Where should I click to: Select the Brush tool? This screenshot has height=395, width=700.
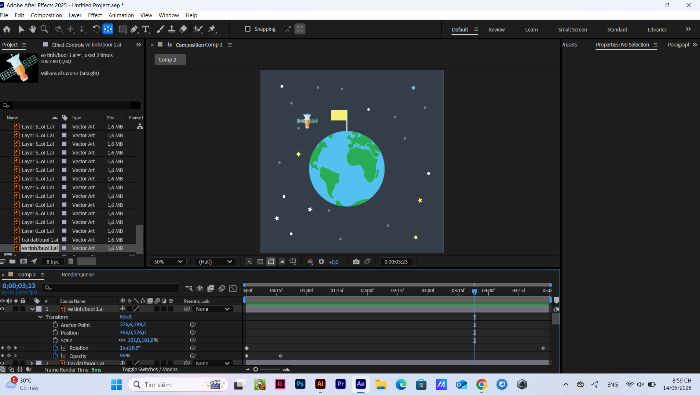(160, 29)
